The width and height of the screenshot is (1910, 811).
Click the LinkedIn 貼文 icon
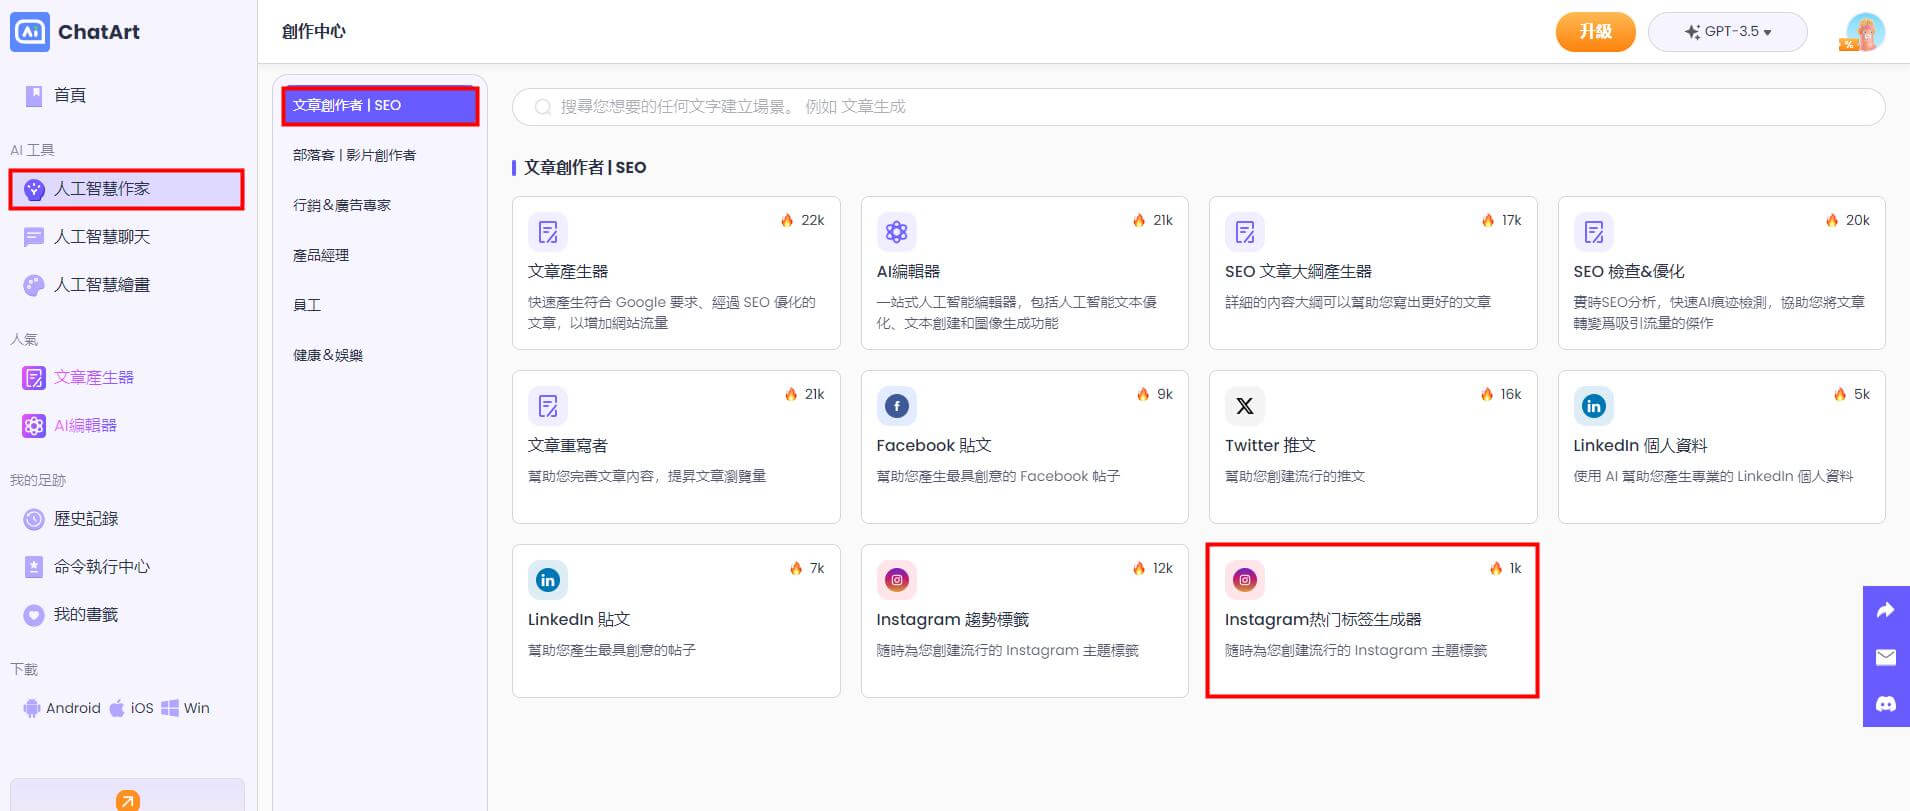point(548,580)
